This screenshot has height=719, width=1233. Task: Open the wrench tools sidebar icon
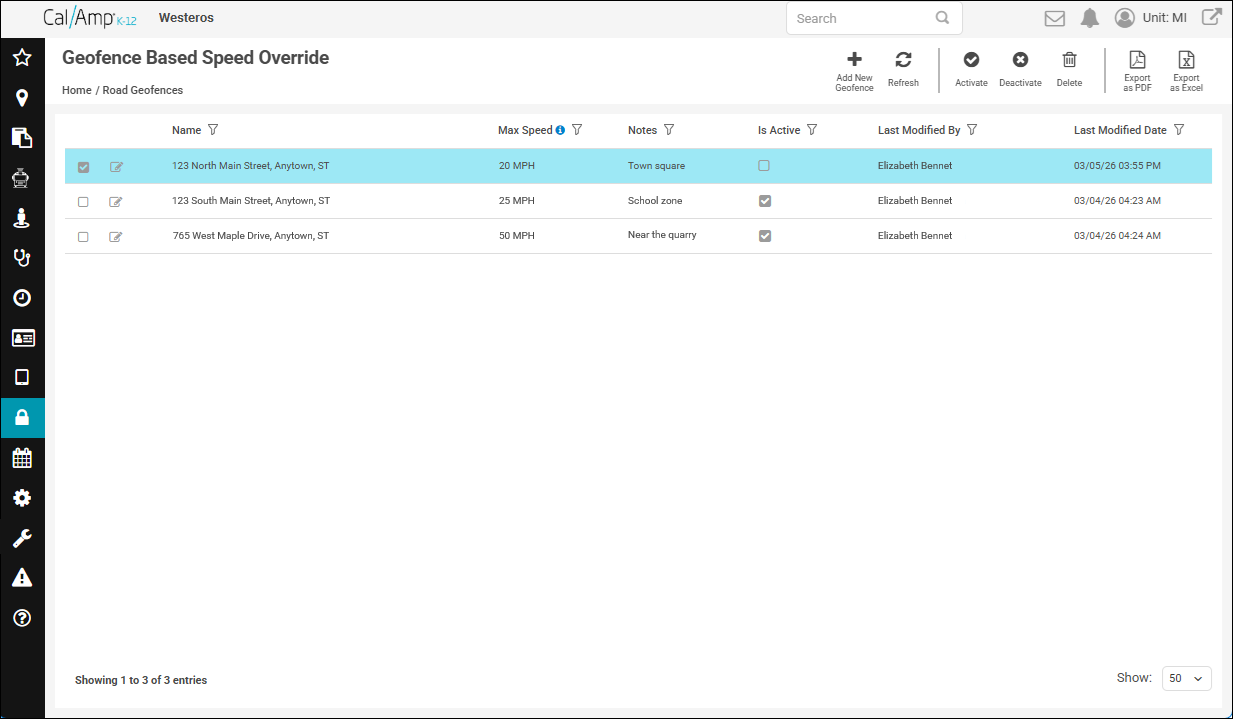[x=22, y=538]
